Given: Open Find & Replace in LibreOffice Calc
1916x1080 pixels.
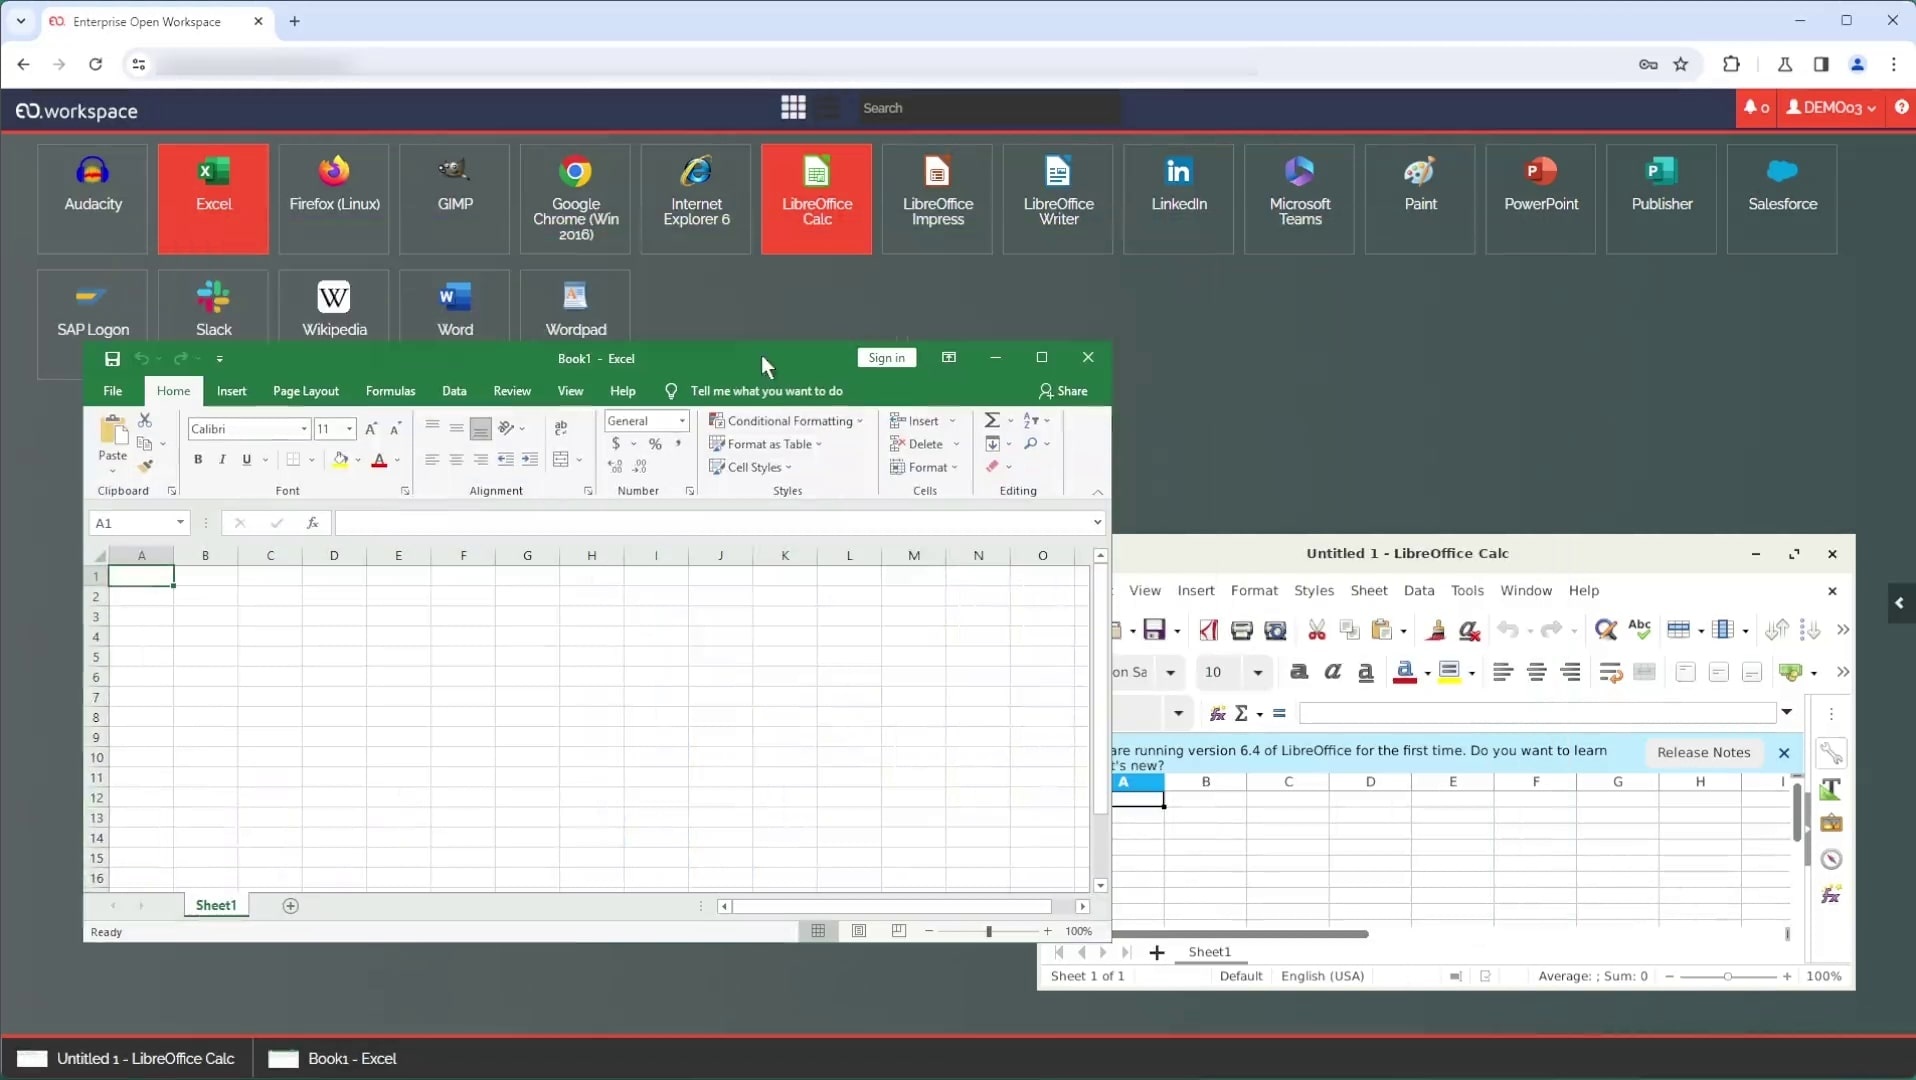Looking at the screenshot, I should [1606, 630].
